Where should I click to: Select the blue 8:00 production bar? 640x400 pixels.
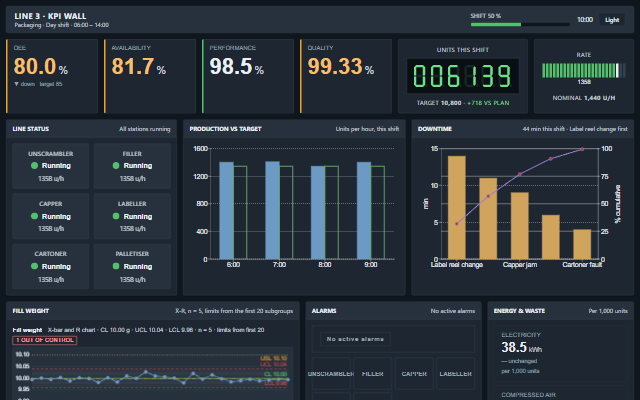[318, 212]
